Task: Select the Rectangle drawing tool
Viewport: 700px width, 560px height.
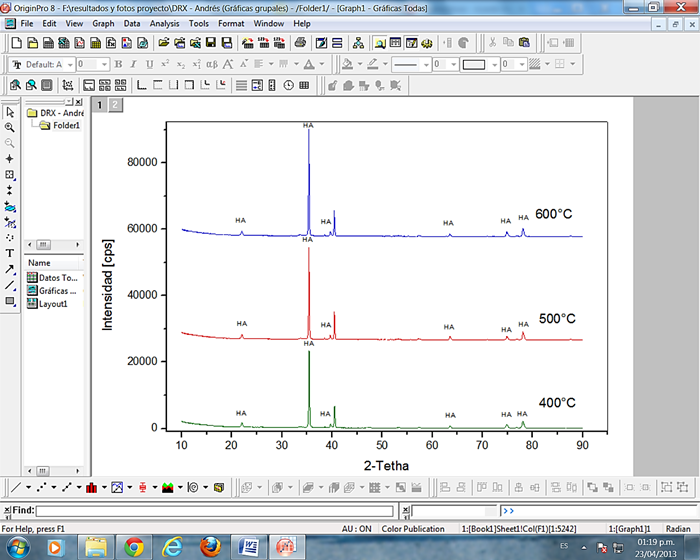Action: 10,300
